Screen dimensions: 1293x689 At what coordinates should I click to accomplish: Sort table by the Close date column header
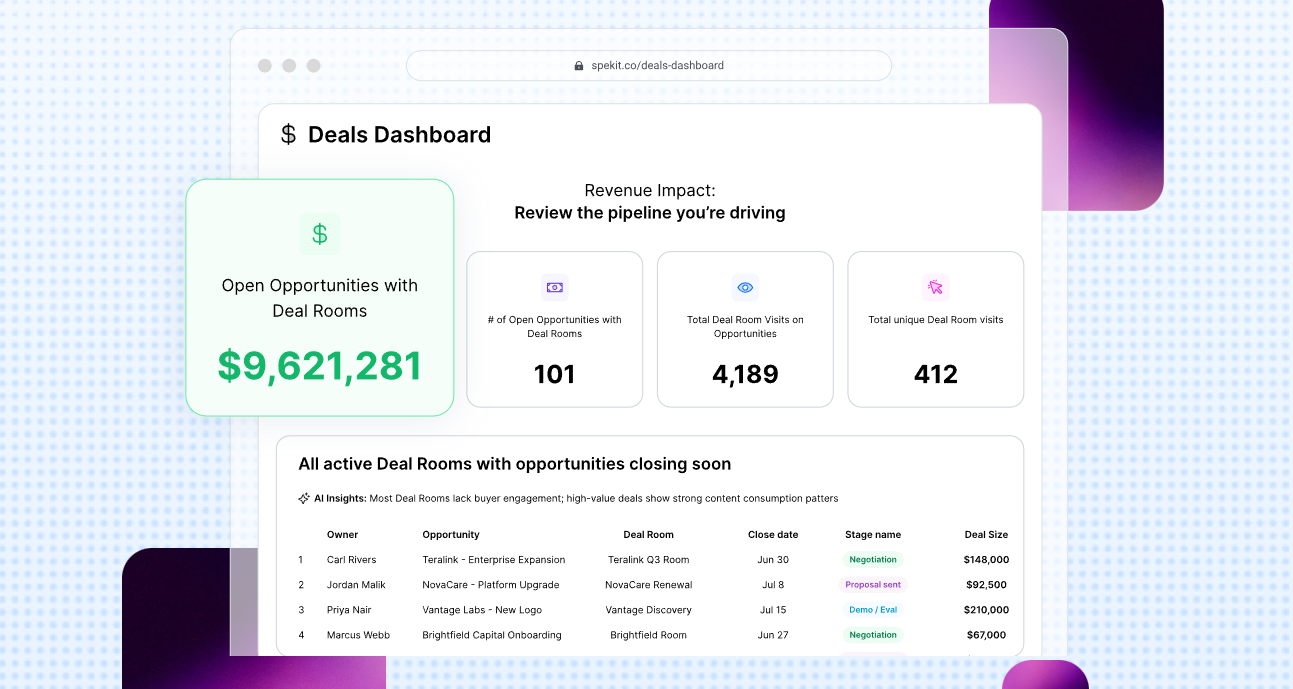point(773,535)
